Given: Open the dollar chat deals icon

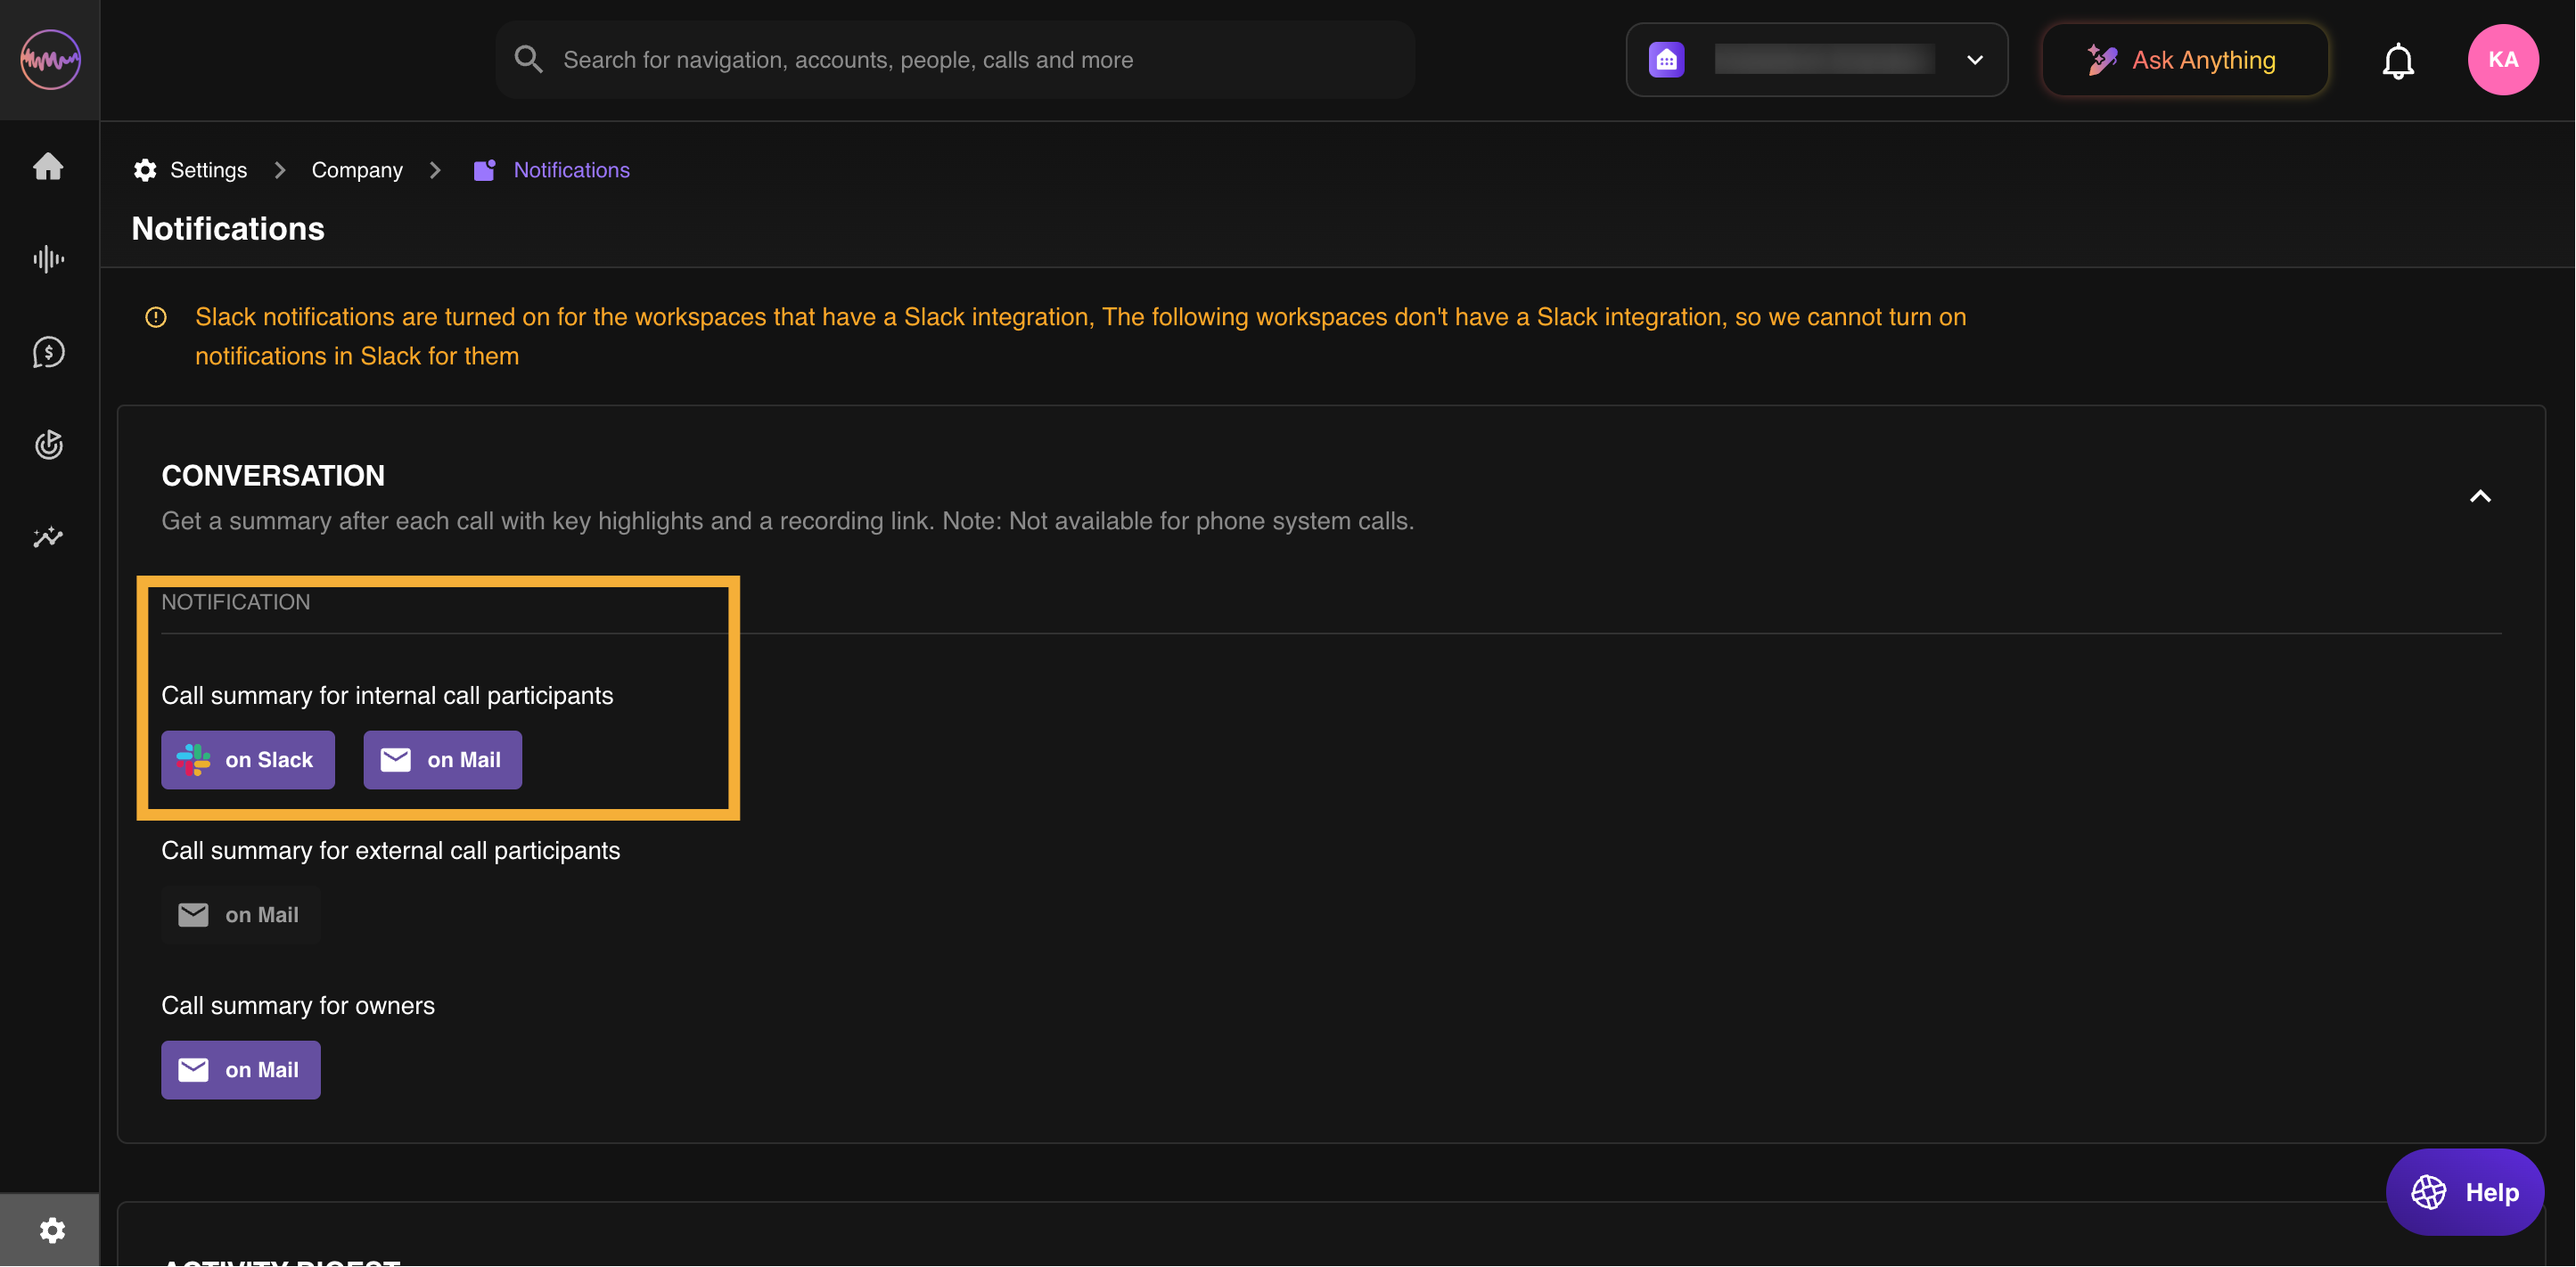Looking at the screenshot, I should [x=48, y=352].
